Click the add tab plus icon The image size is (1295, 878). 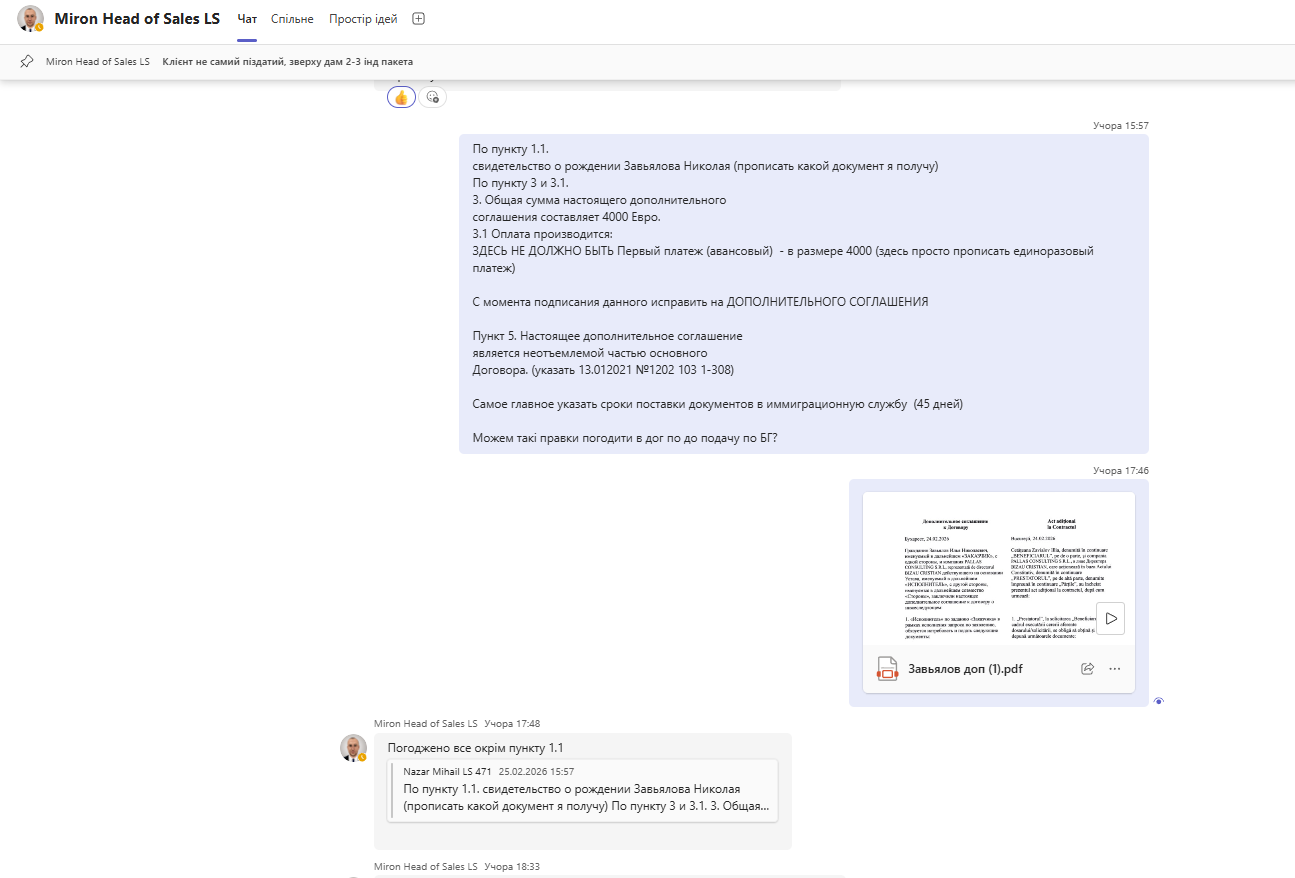pos(419,19)
